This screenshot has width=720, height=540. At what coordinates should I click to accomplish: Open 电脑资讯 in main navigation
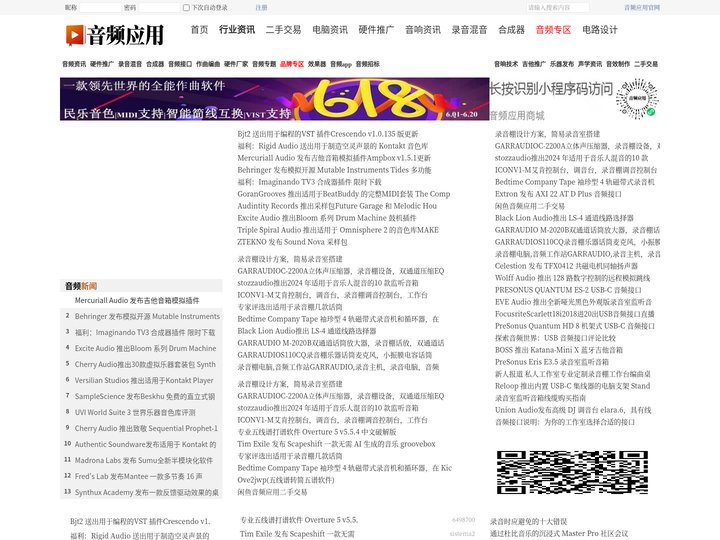pyautogui.click(x=330, y=30)
